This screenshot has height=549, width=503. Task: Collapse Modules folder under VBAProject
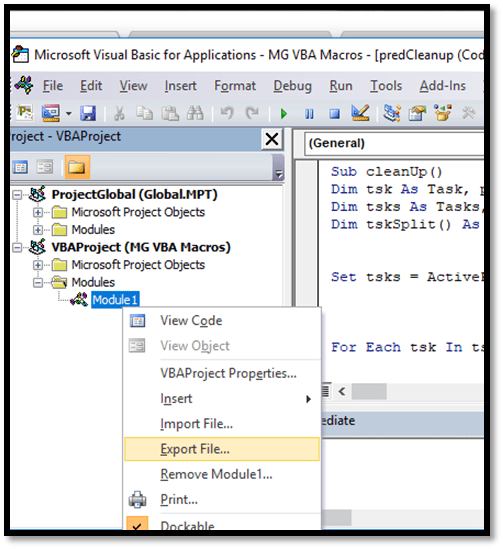coord(37,282)
